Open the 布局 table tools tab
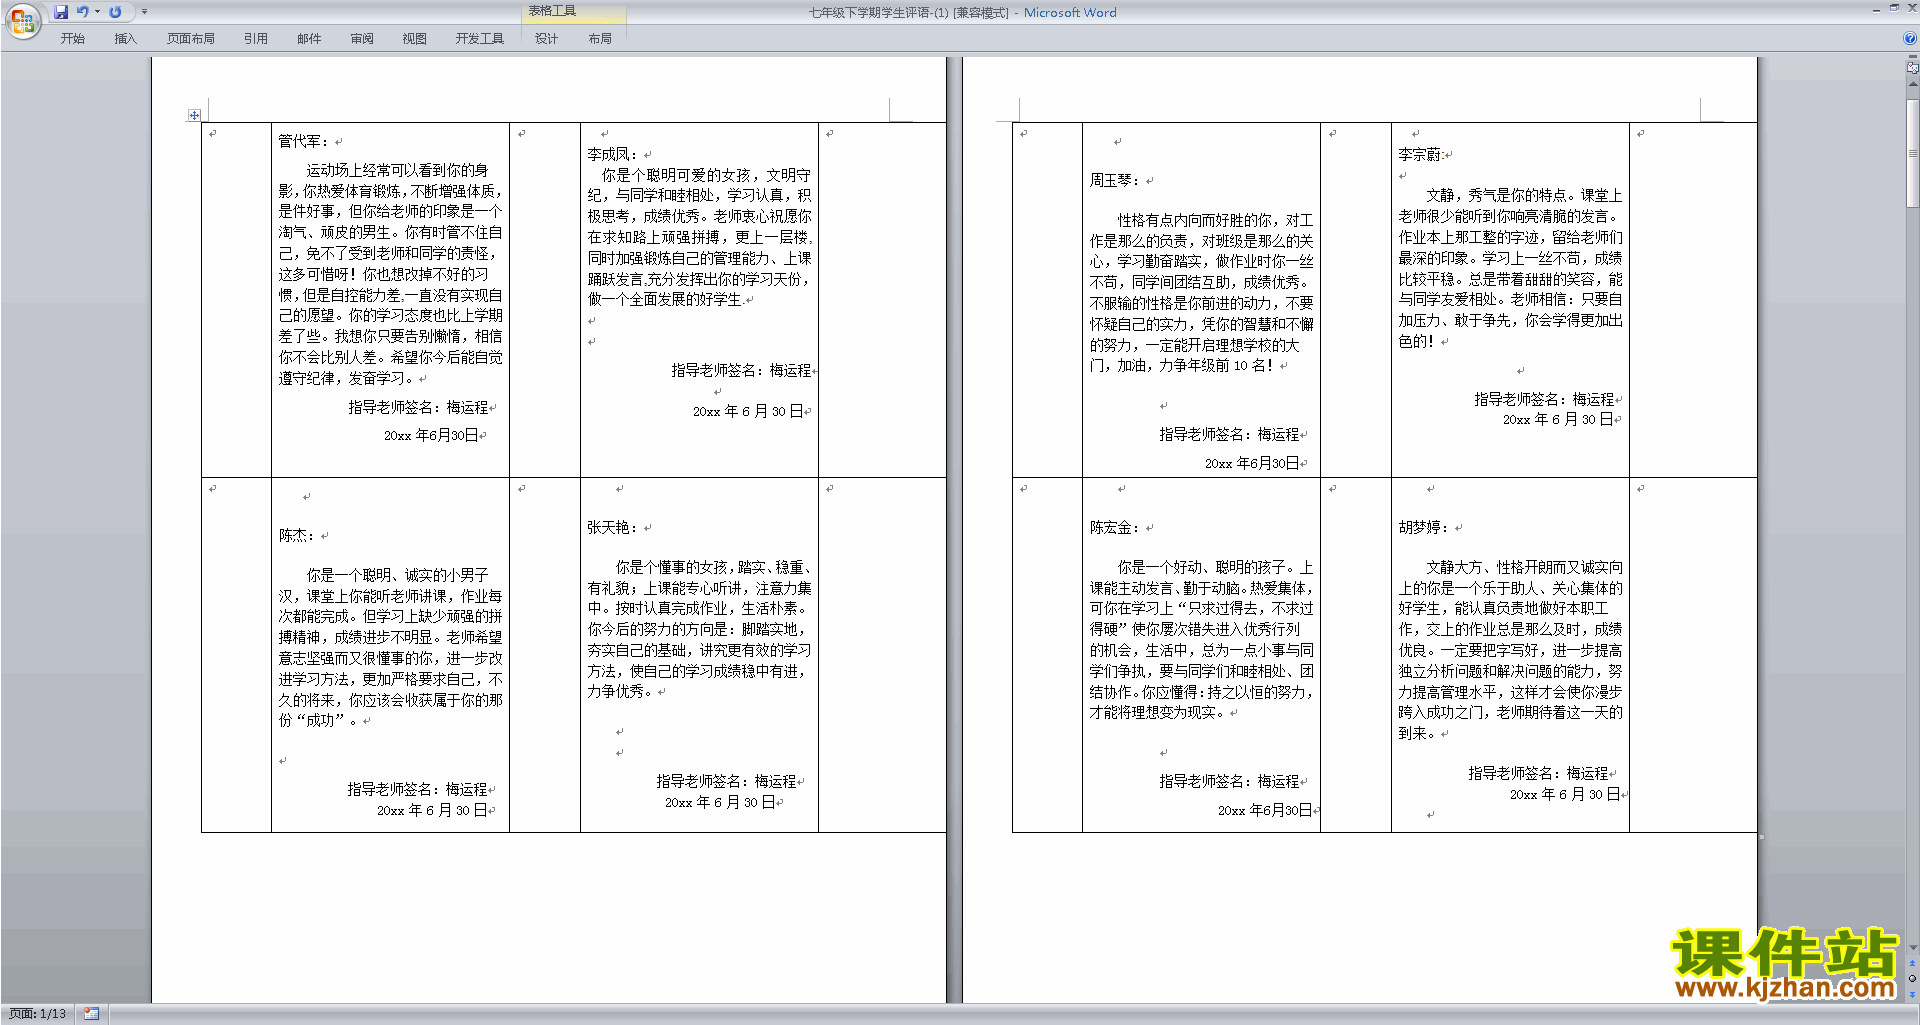Viewport: 1920px width, 1025px height. [x=600, y=38]
